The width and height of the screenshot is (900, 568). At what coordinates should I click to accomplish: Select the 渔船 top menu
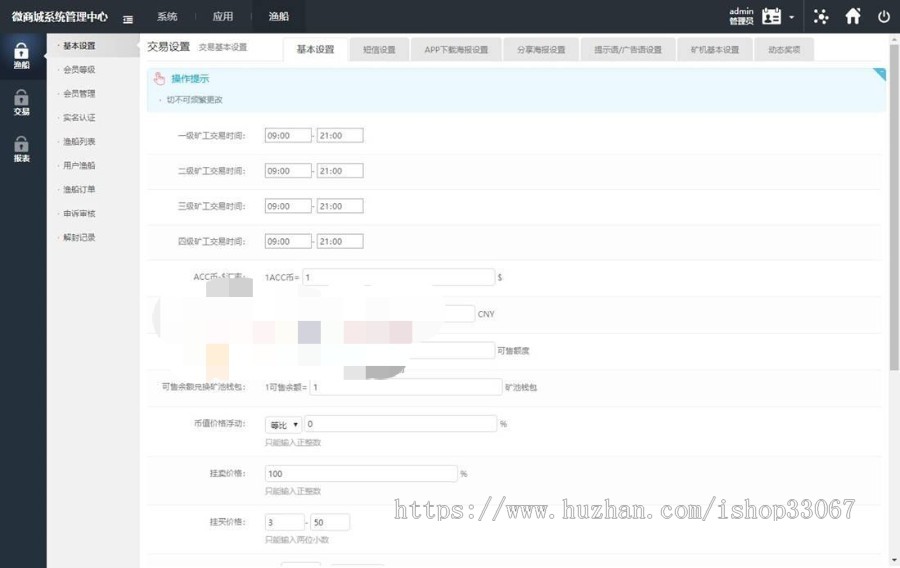tap(278, 17)
